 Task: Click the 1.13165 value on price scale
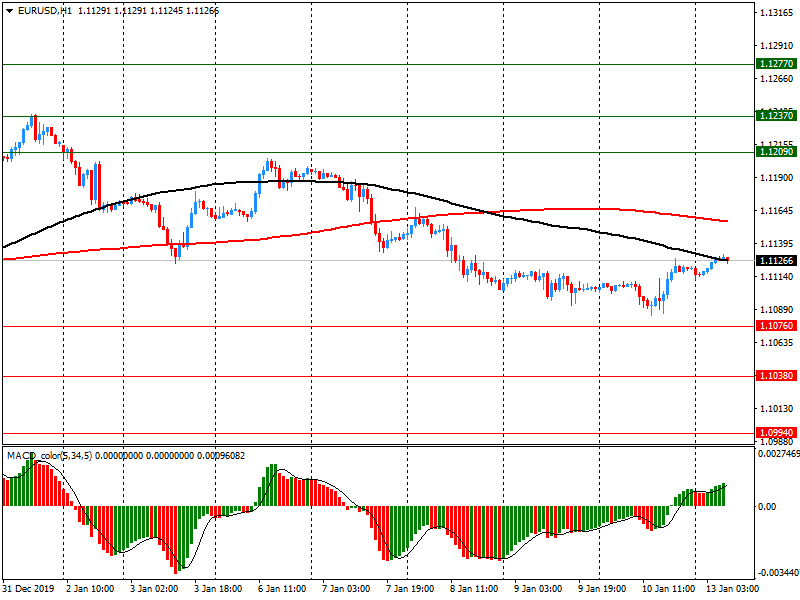tap(776, 13)
